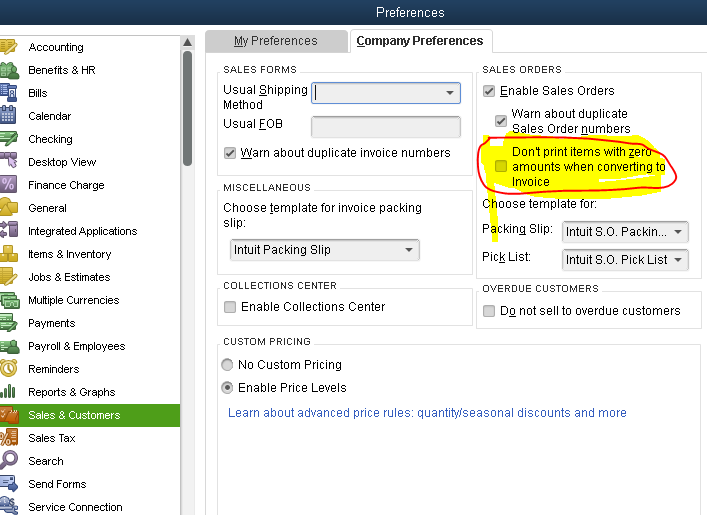Select the Company Preferences tab
The height and width of the screenshot is (515, 707).
[420, 41]
